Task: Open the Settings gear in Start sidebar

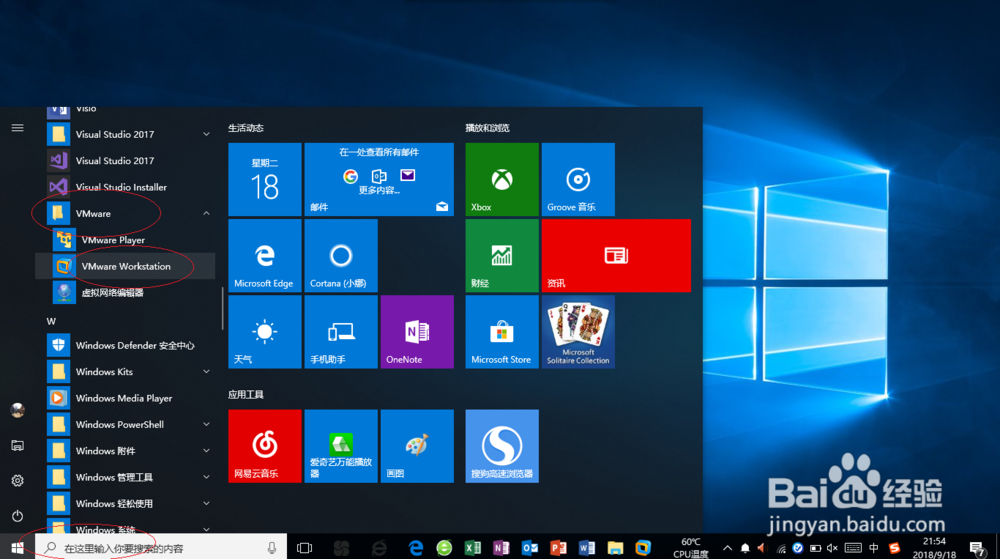Action: click(17, 481)
